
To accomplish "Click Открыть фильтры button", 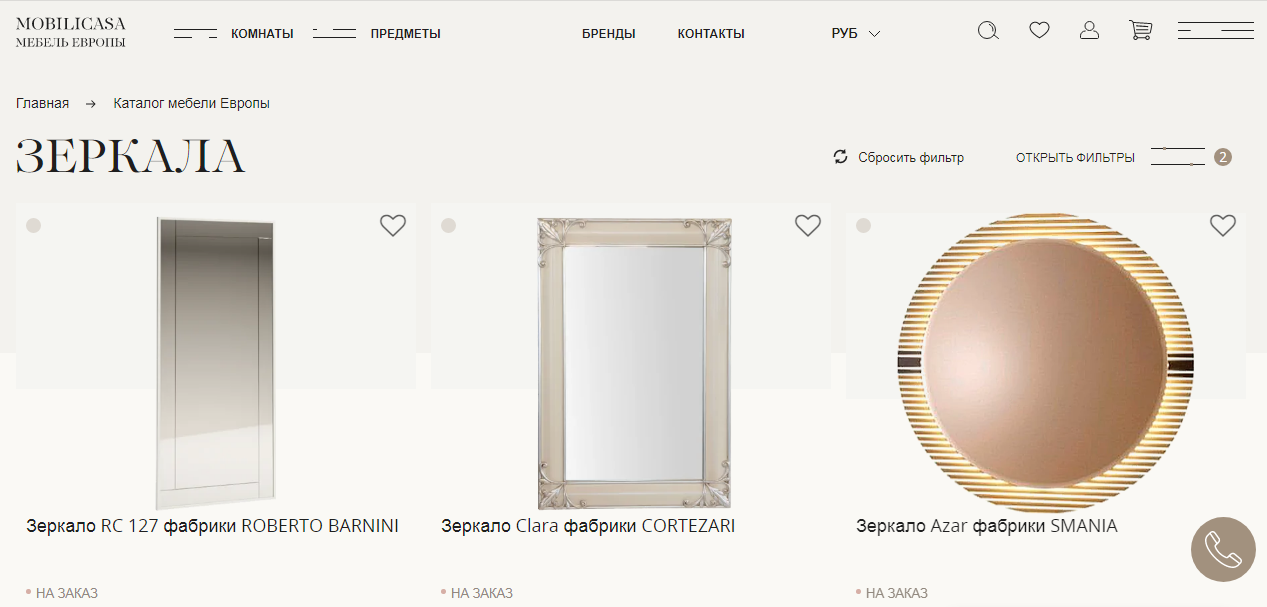I will point(1075,158).
